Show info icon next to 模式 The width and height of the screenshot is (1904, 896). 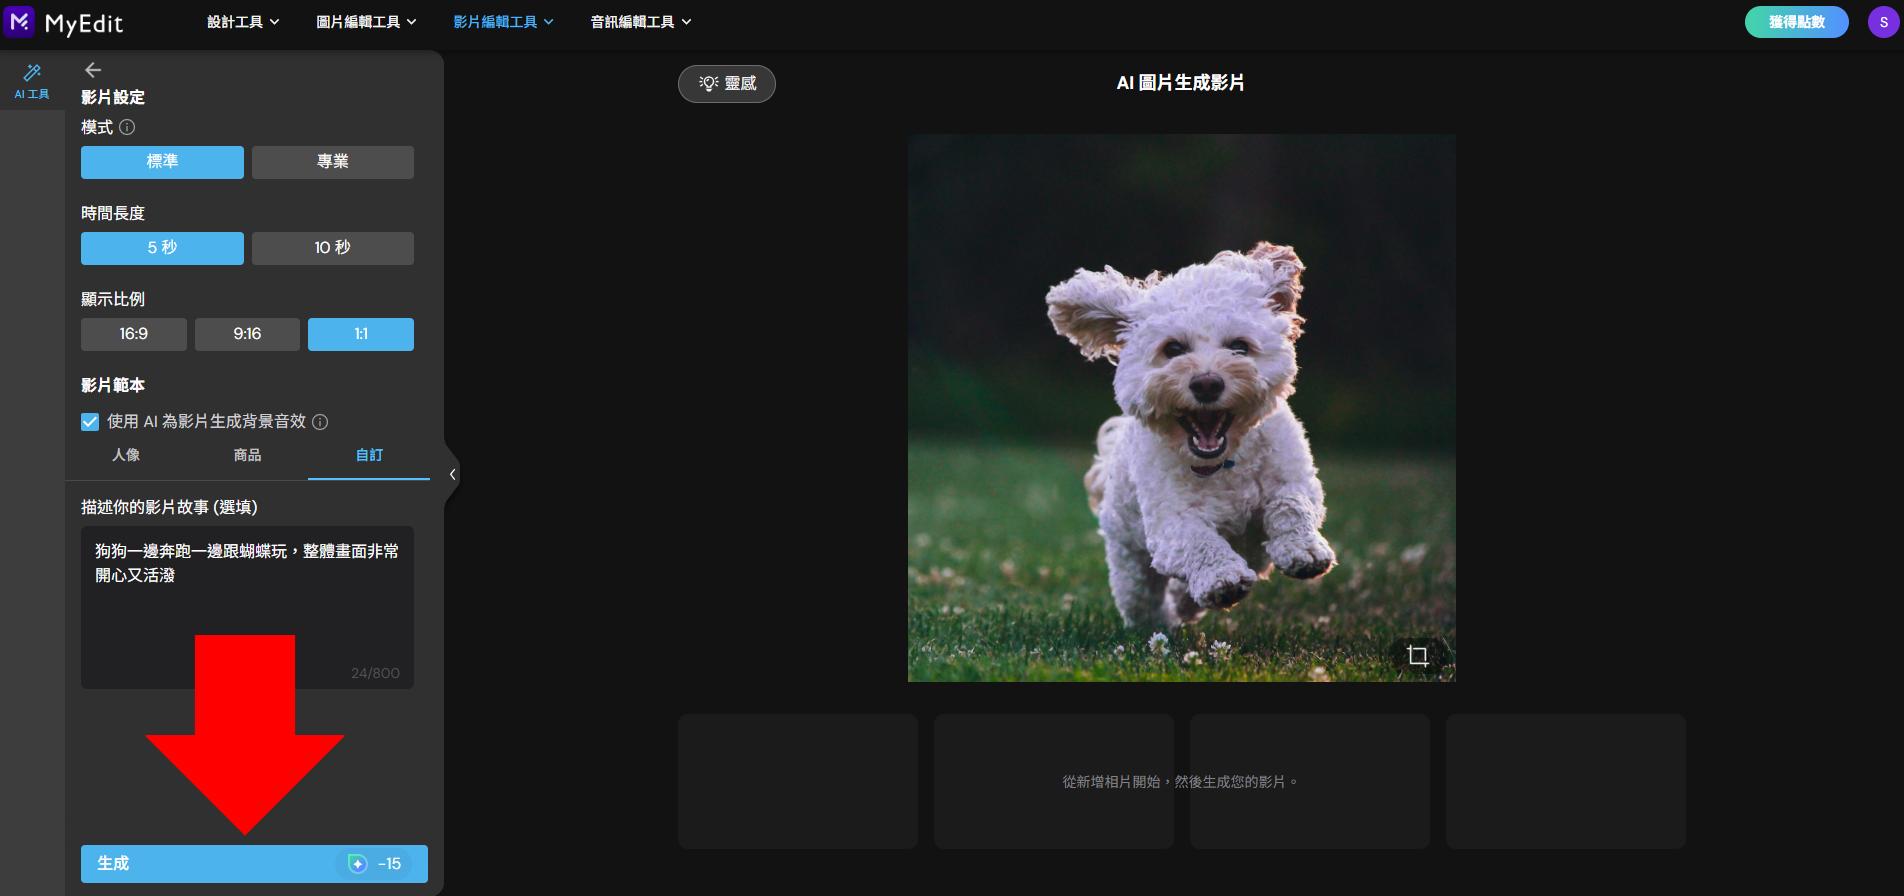point(127,127)
